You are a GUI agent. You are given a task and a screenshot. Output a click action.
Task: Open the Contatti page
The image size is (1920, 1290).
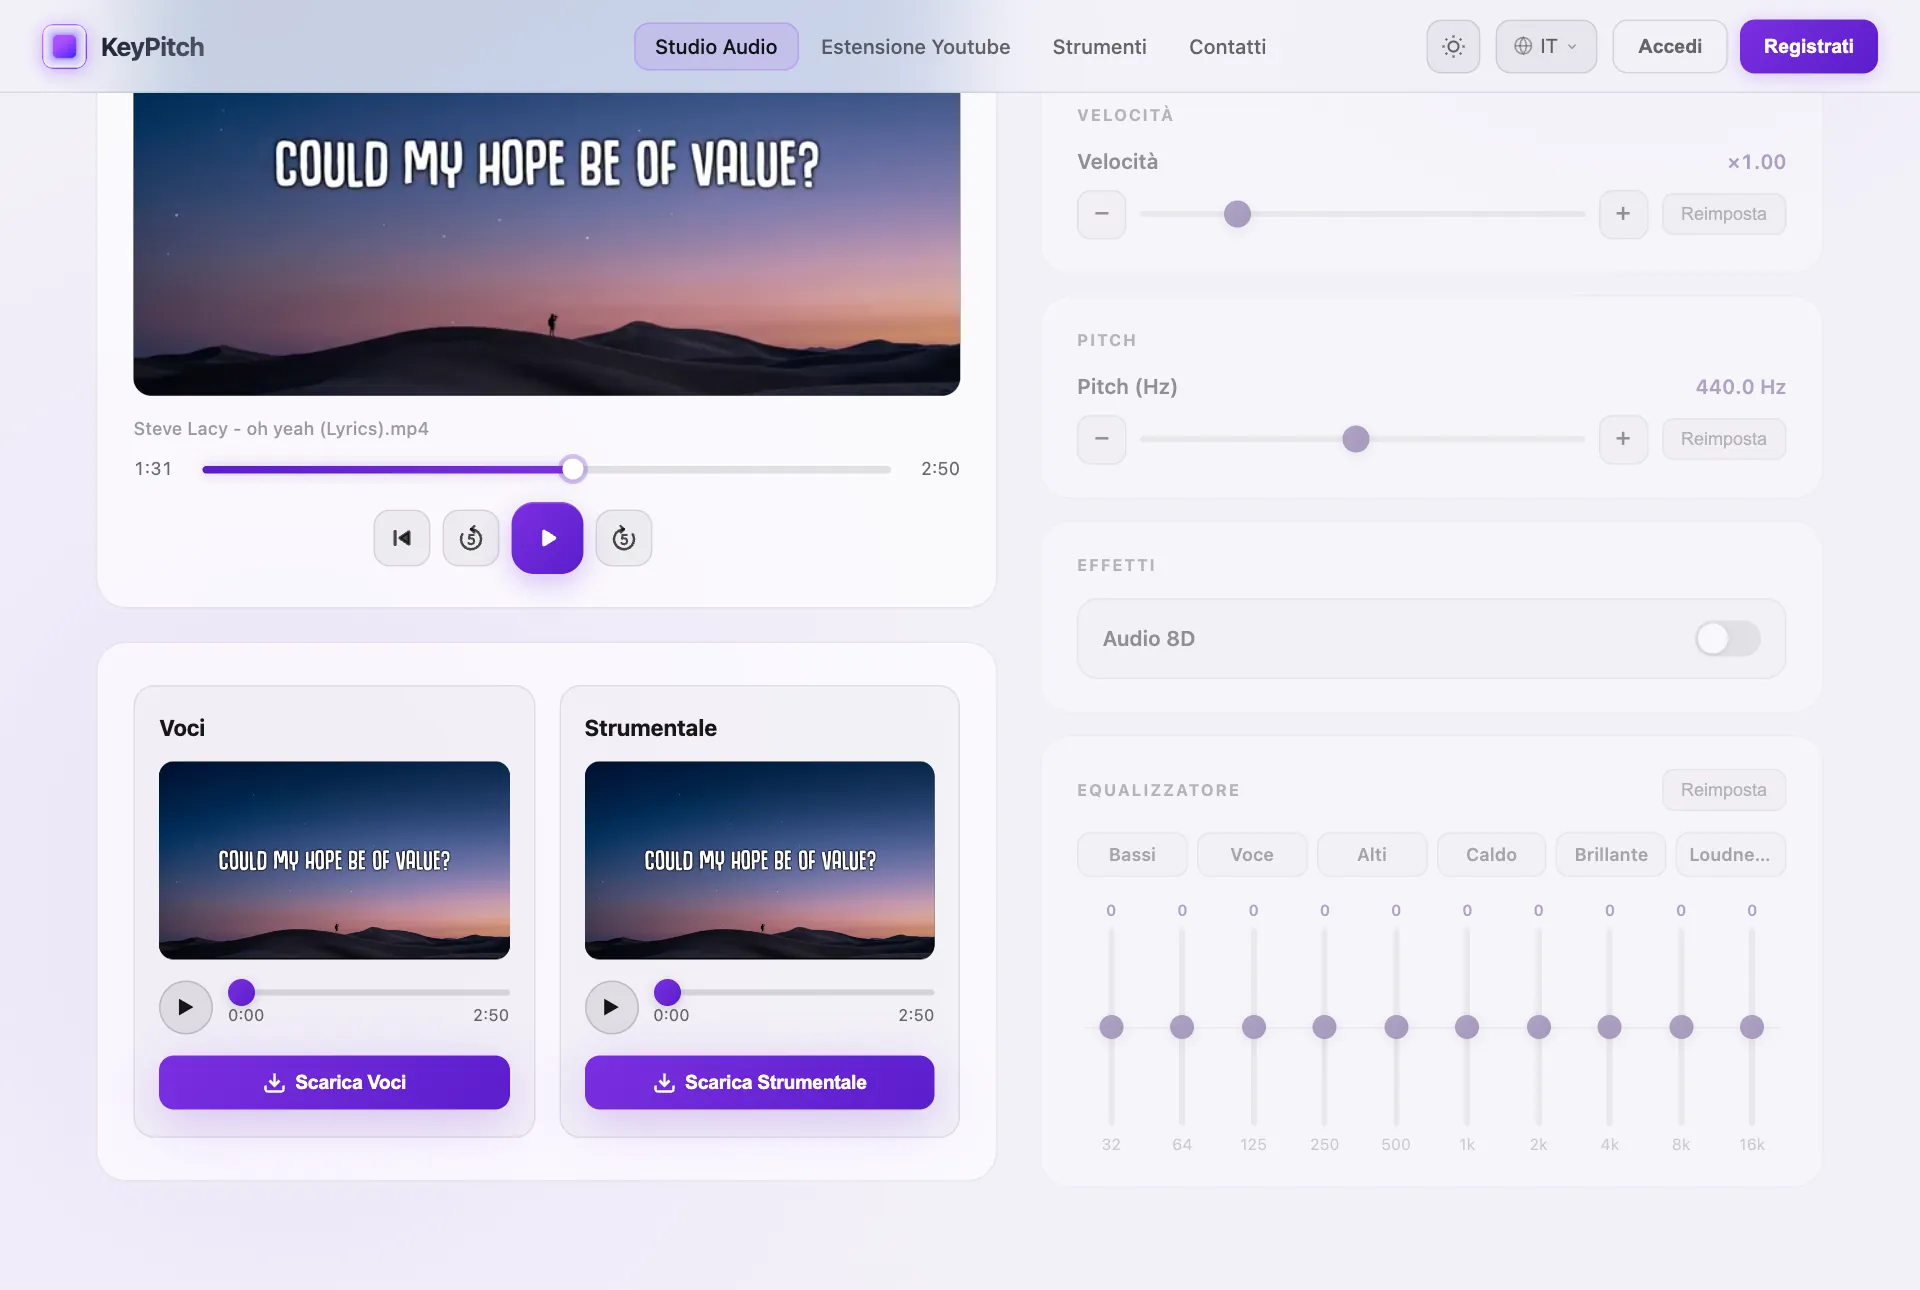tap(1227, 47)
